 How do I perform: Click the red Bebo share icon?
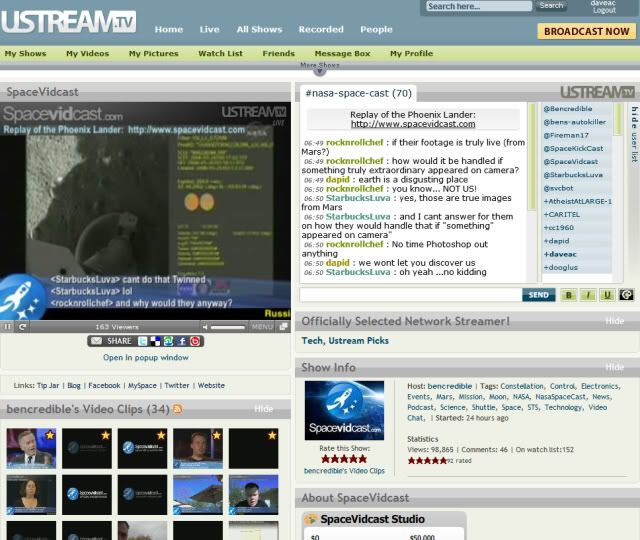[195, 341]
